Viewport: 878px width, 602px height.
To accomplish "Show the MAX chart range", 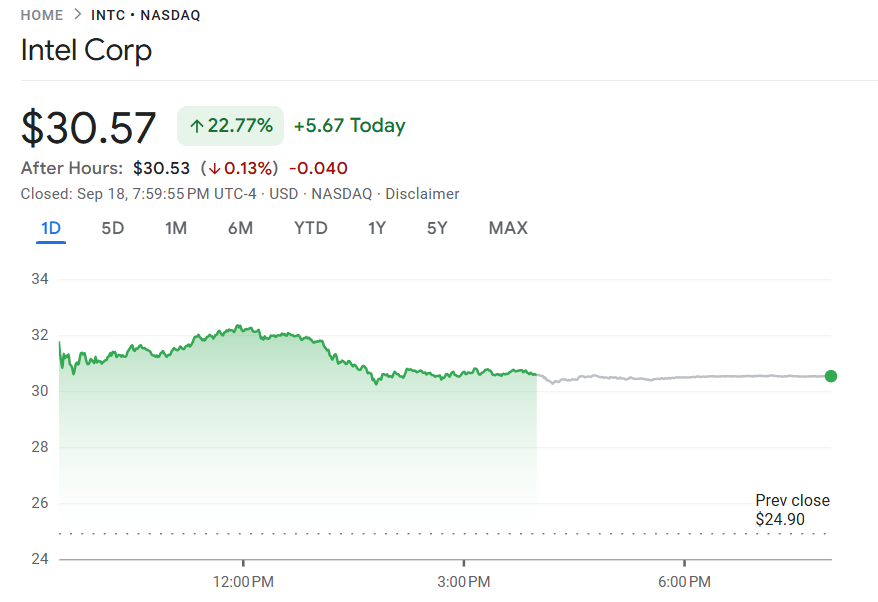I will 508,228.
